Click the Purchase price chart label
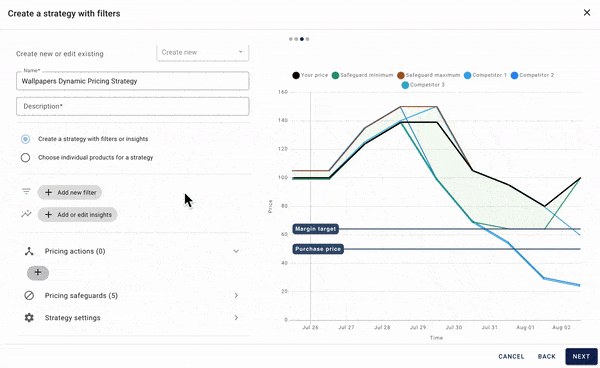 click(318, 249)
